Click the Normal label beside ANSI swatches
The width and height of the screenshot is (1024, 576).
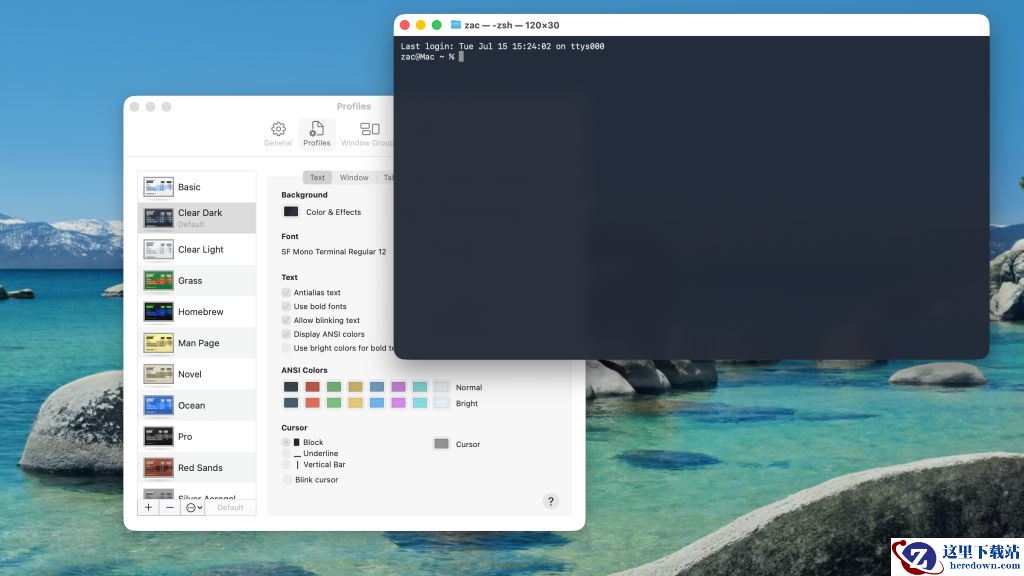tap(469, 387)
